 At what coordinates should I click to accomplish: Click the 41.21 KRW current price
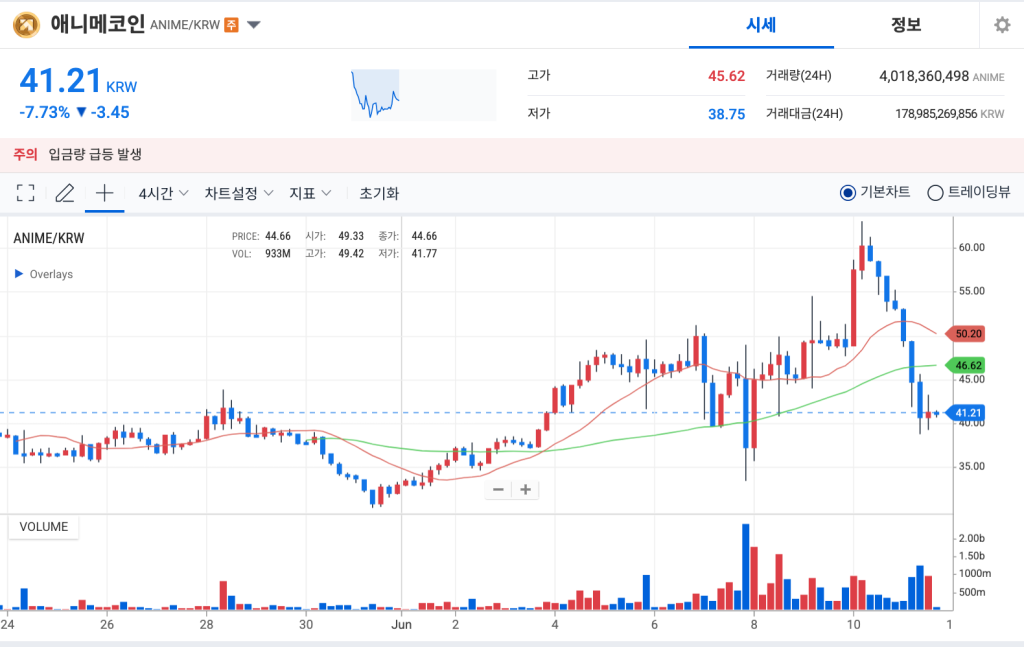(x=78, y=81)
